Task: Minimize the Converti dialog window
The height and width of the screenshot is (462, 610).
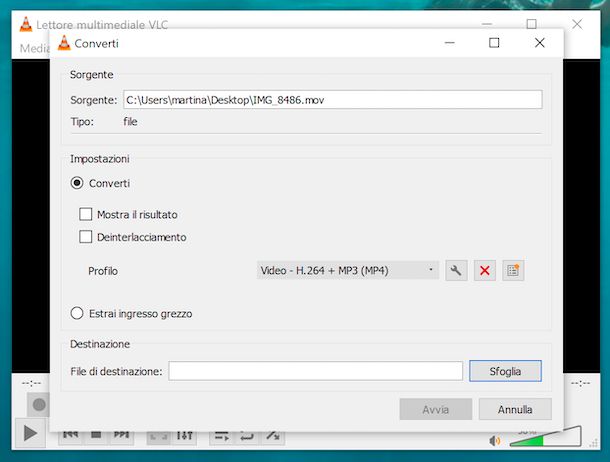Action: [450, 43]
